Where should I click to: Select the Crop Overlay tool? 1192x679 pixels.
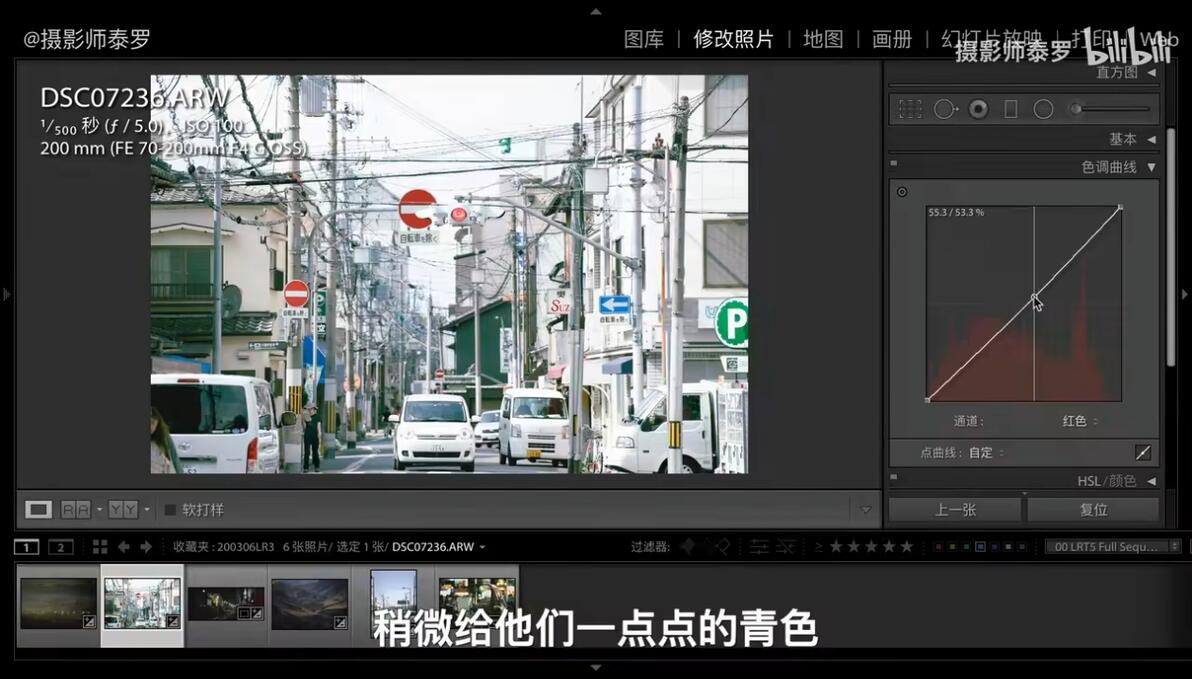click(910, 109)
